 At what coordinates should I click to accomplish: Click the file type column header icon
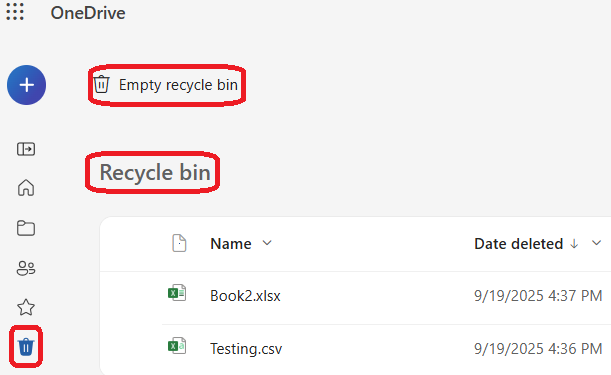(179, 243)
